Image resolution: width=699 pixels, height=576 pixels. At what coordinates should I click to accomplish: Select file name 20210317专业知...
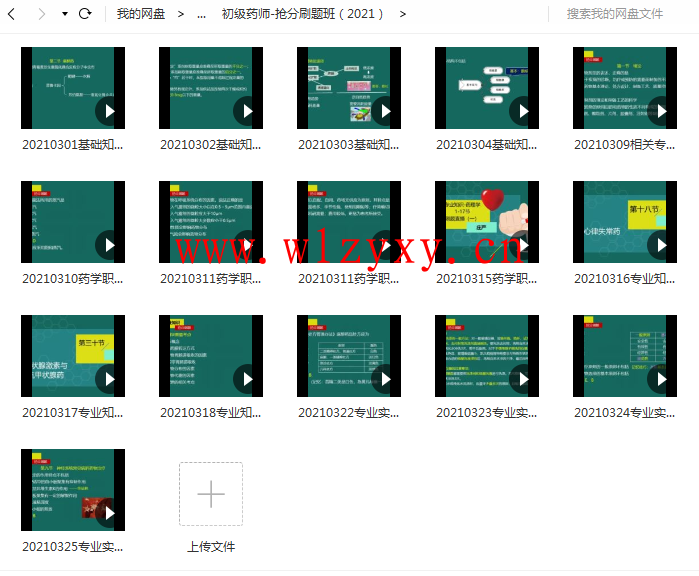coord(73,413)
